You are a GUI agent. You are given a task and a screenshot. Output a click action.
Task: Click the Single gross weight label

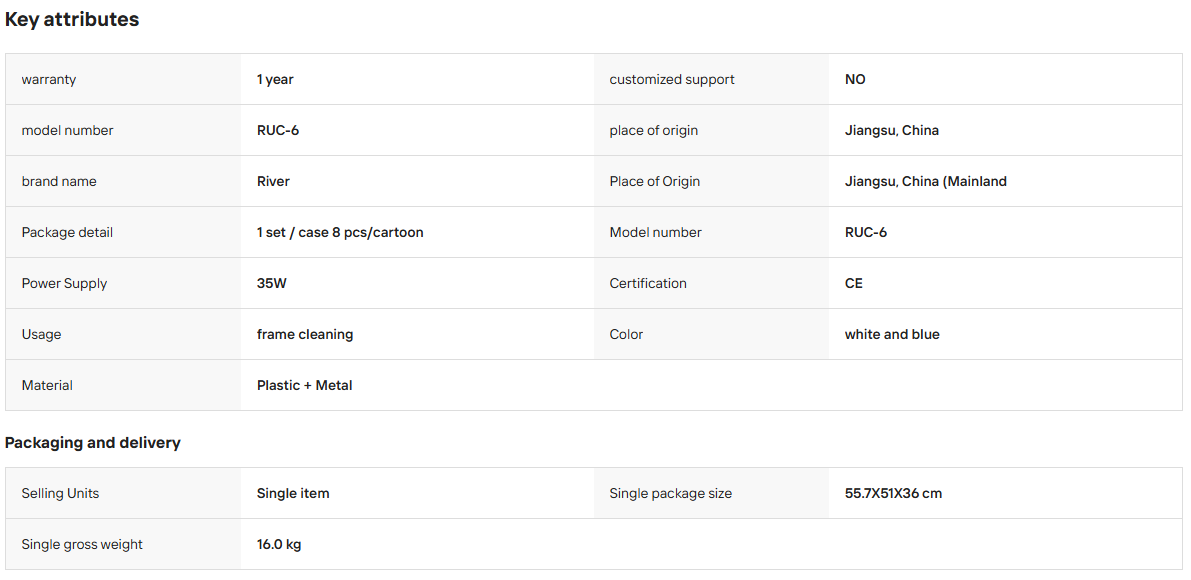82,544
